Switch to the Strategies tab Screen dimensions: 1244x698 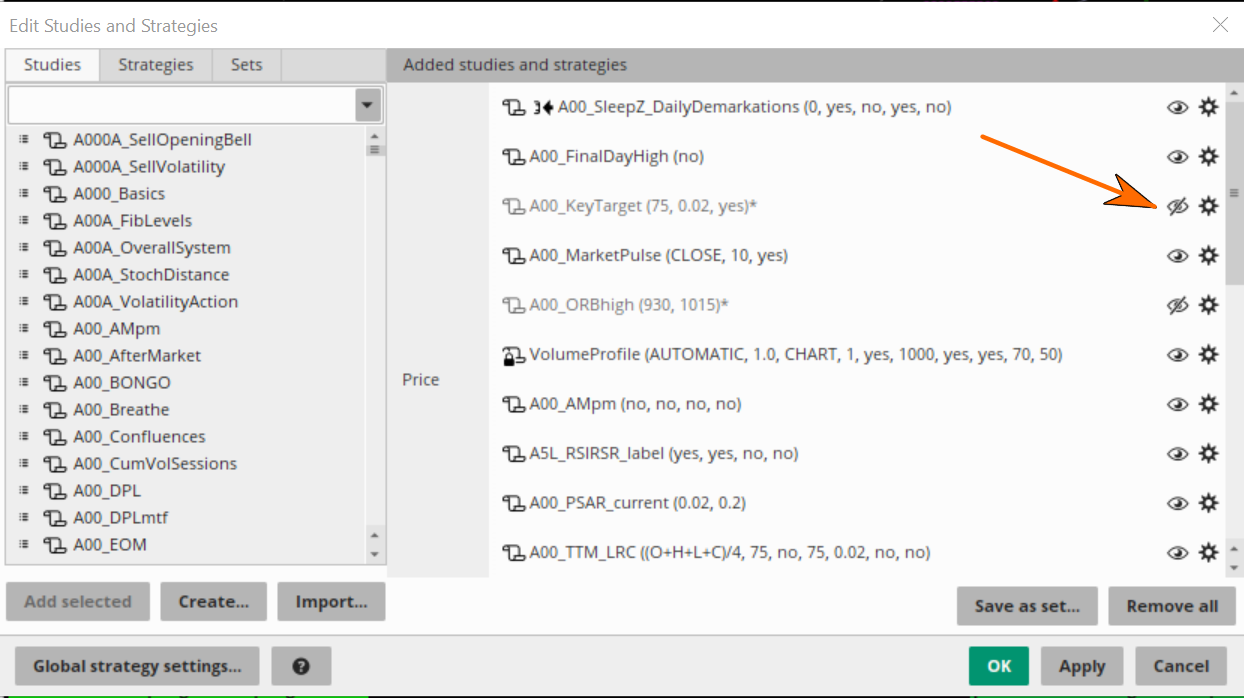pos(156,65)
